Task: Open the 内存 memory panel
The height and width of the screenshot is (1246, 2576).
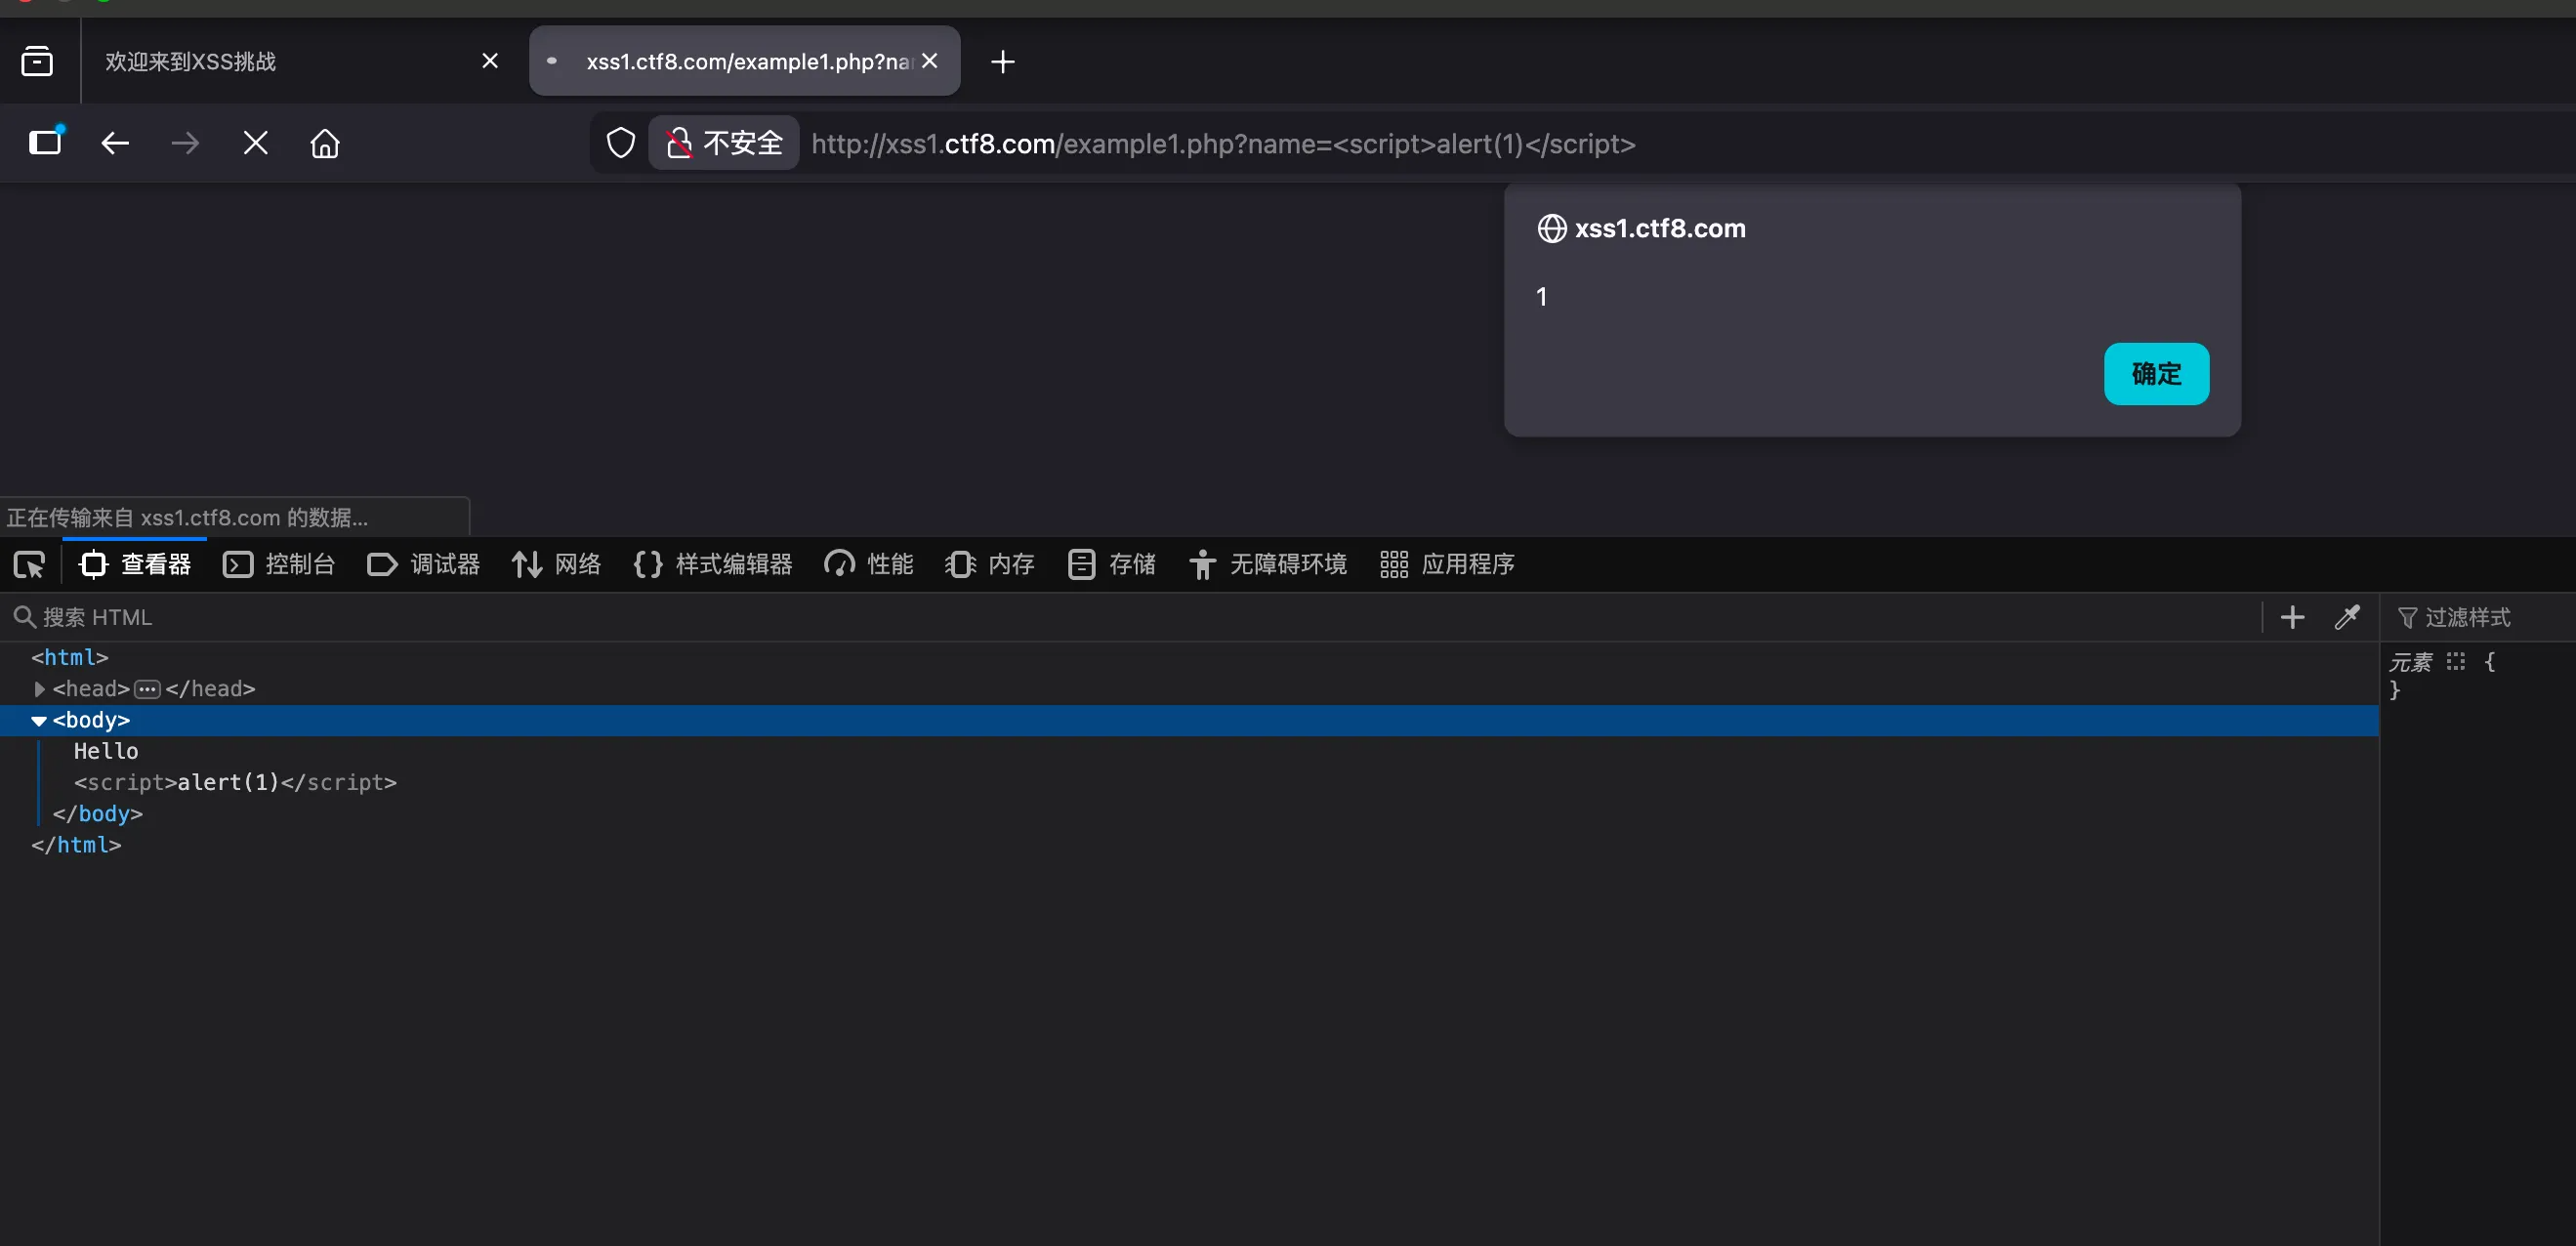Action: (990, 565)
